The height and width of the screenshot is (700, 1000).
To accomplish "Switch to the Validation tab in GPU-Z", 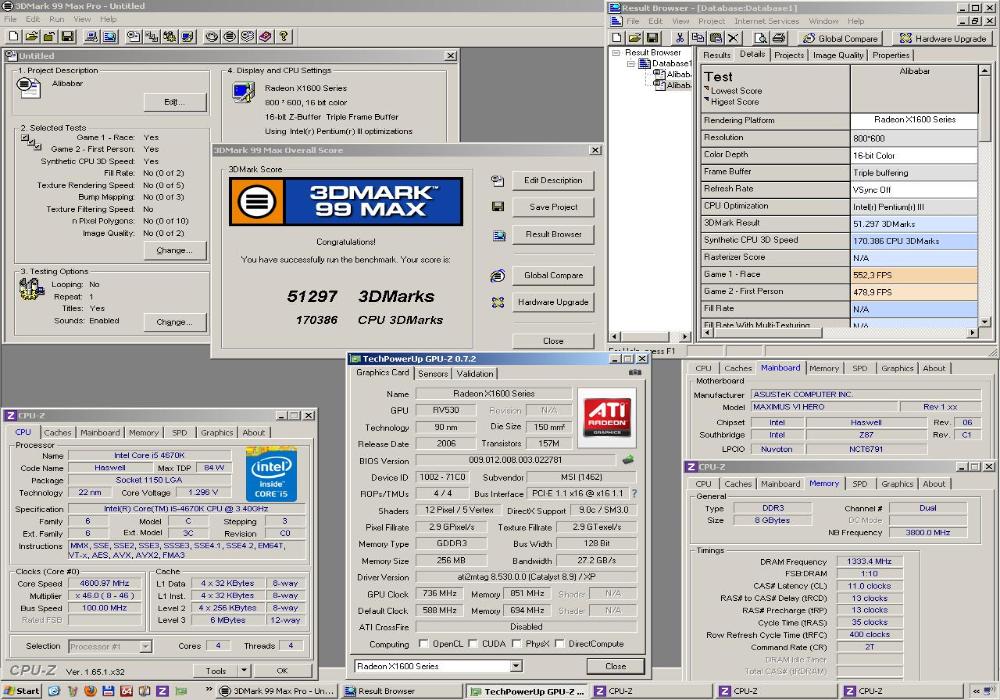I will click(475, 374).
